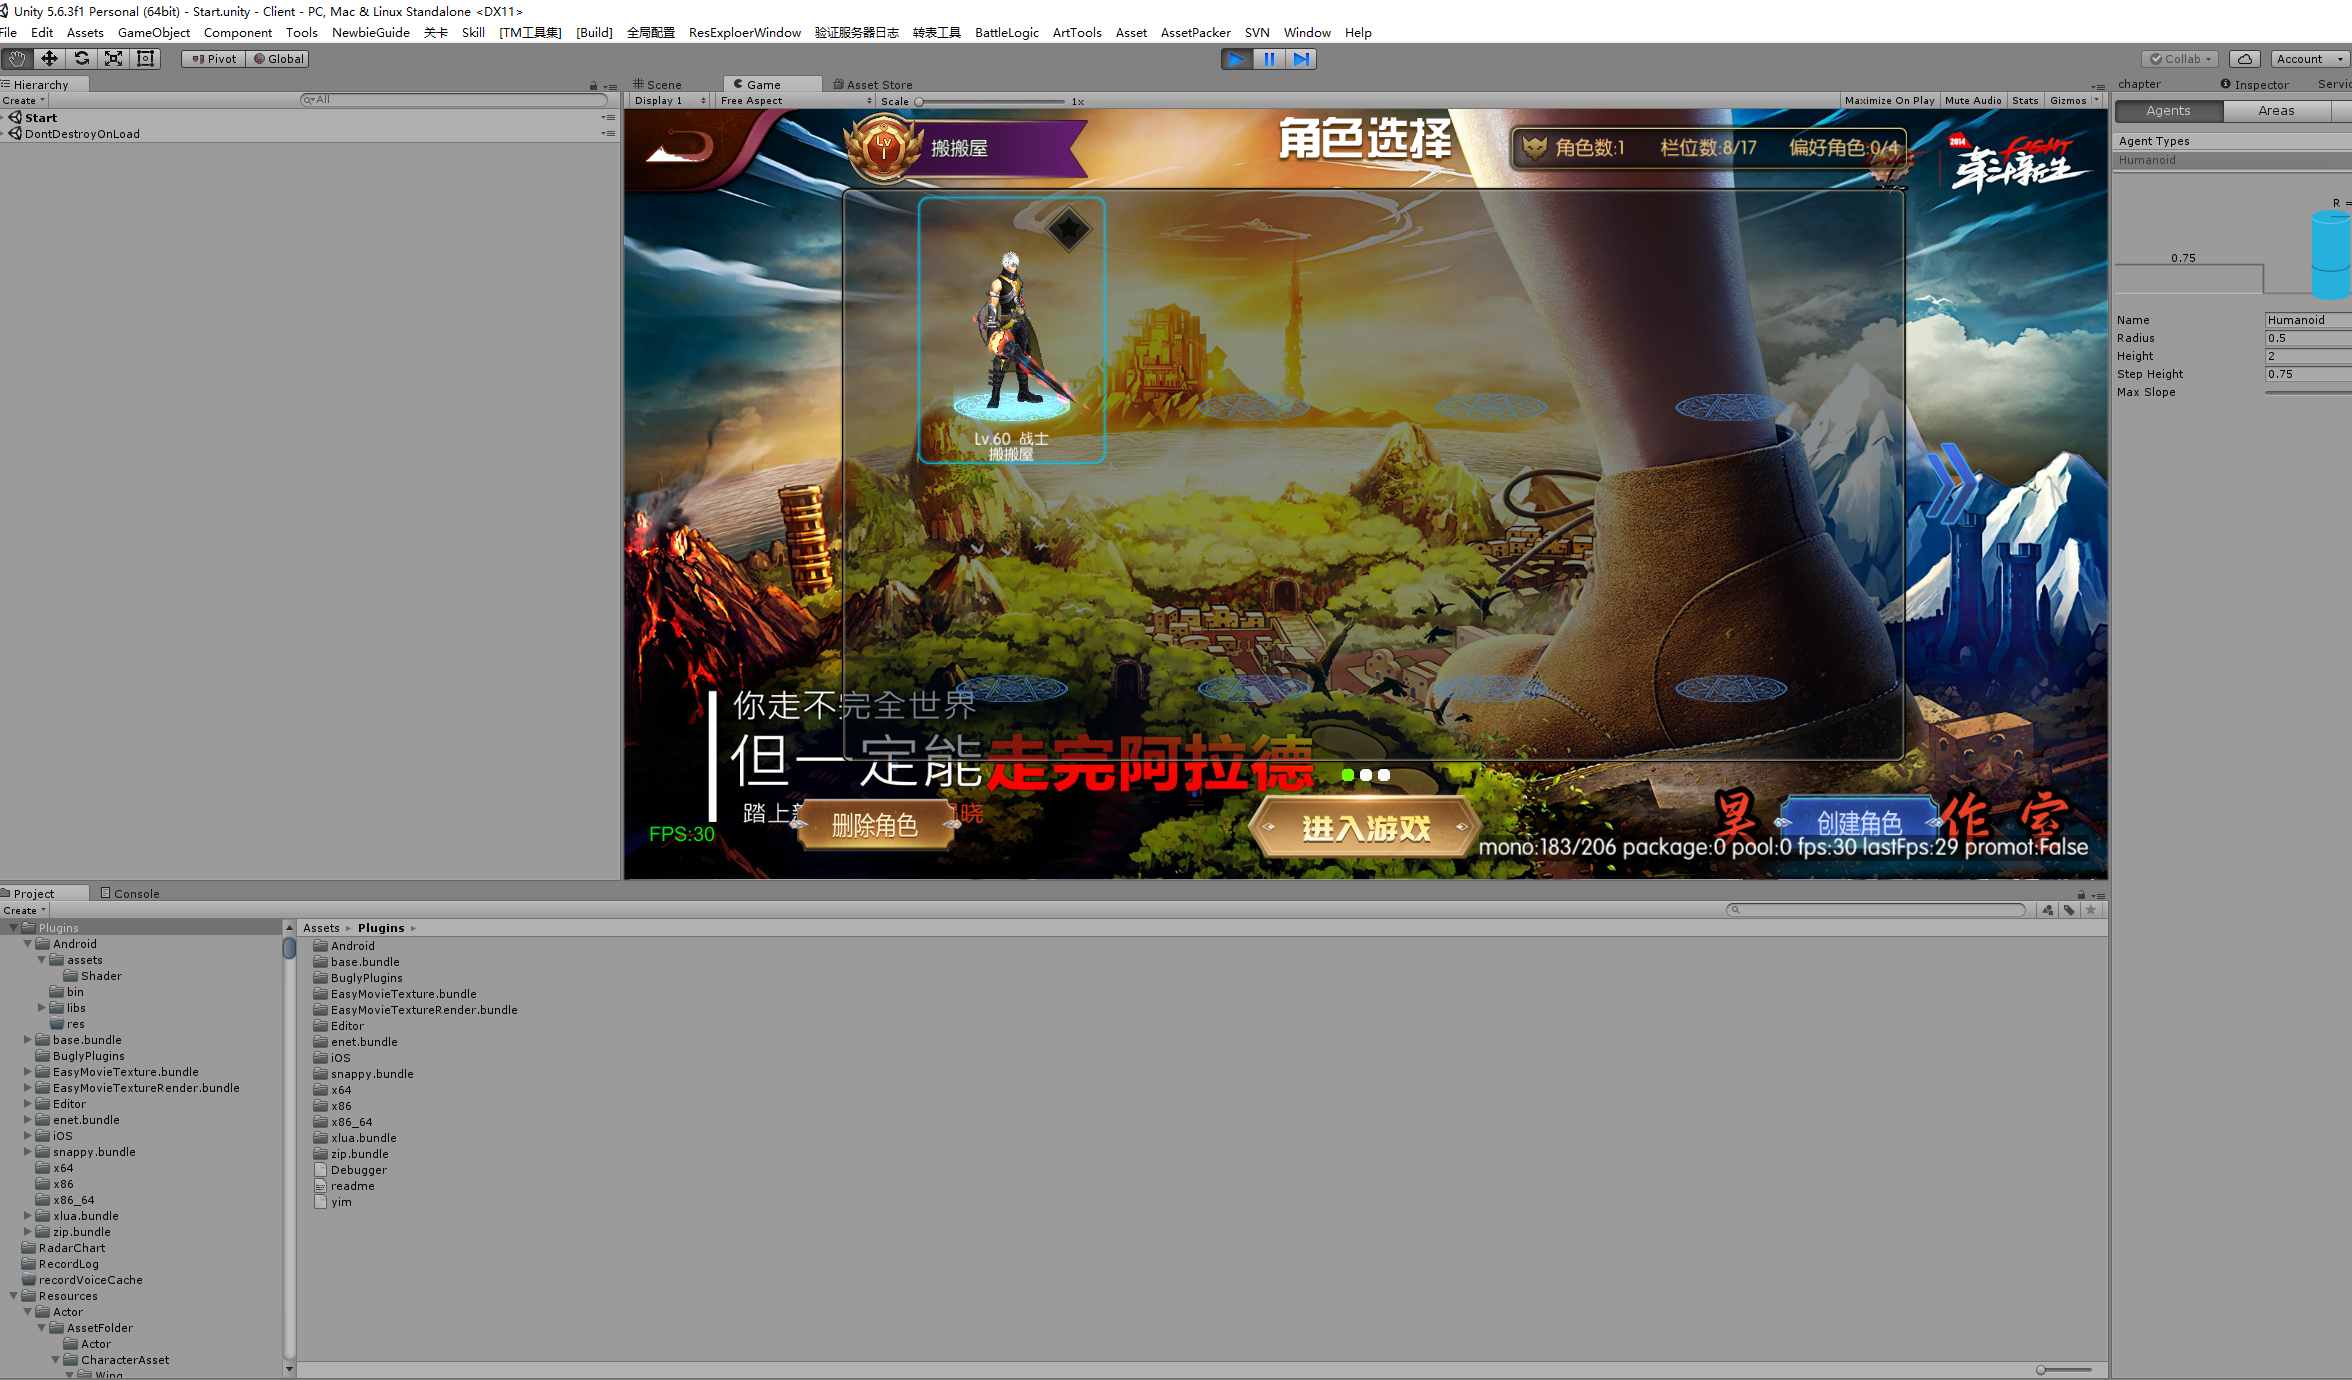Toggle the Stats overlay
Viewport: 2352px width, 1380px height.
click(x=2025, y=101)
